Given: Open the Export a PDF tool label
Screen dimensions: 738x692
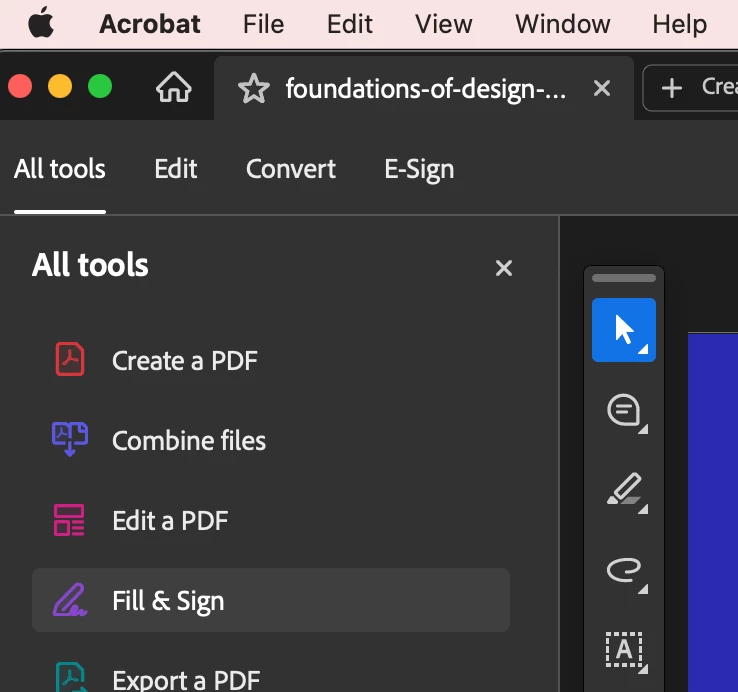Looking at the screenshot, I should coord(186,681).
